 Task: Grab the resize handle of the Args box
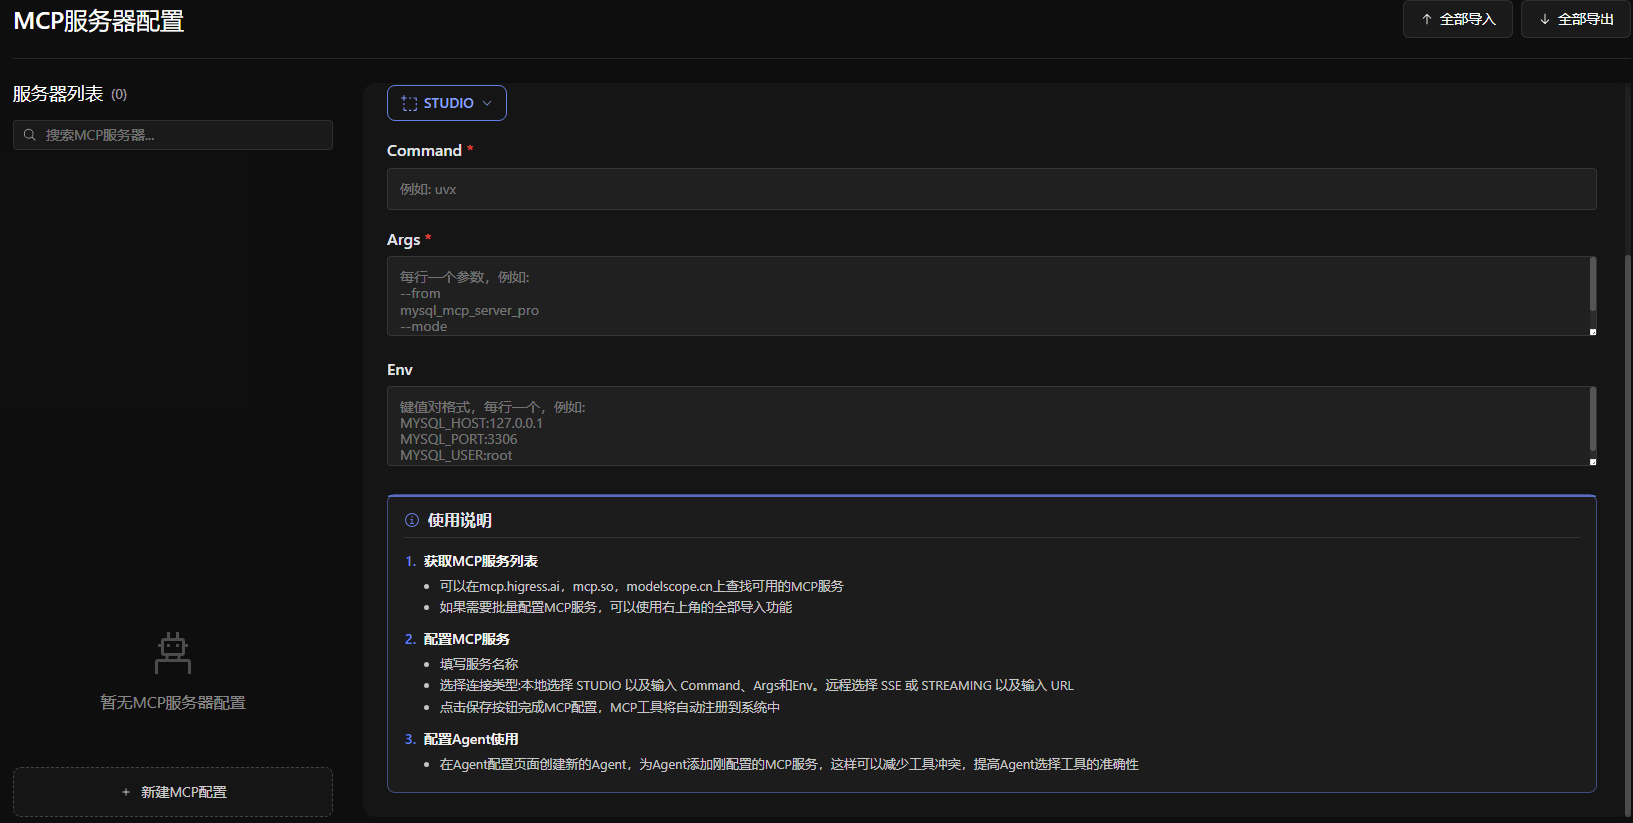1592,331
